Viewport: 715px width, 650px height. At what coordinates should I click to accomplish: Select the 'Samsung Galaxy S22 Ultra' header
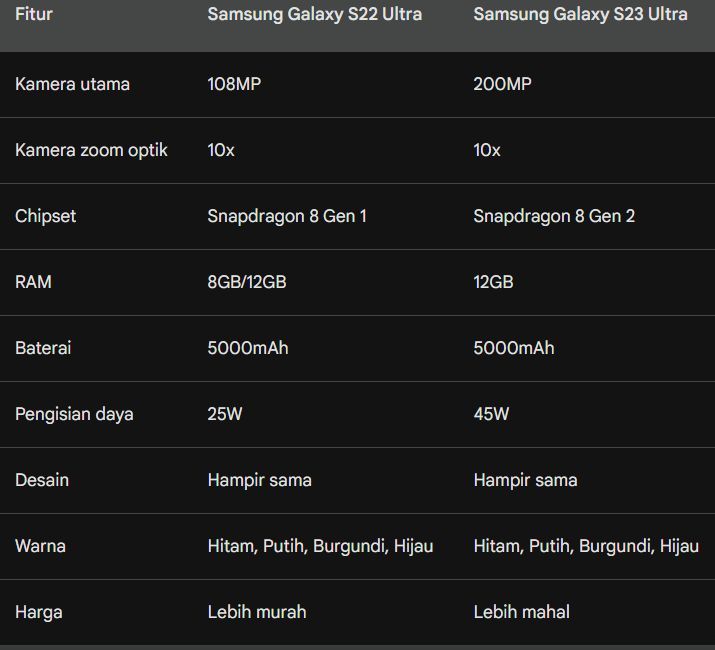click(315, 14)
